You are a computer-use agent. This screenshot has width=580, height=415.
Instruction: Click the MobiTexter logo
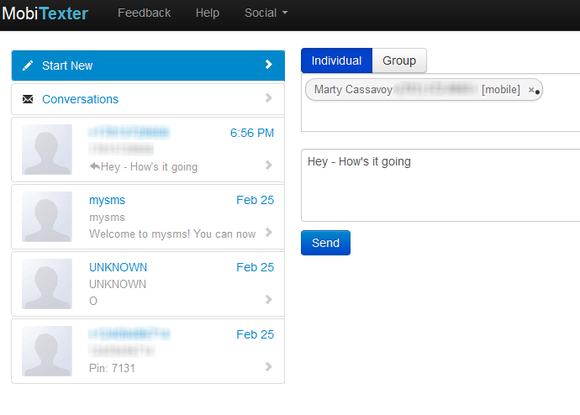45,14
